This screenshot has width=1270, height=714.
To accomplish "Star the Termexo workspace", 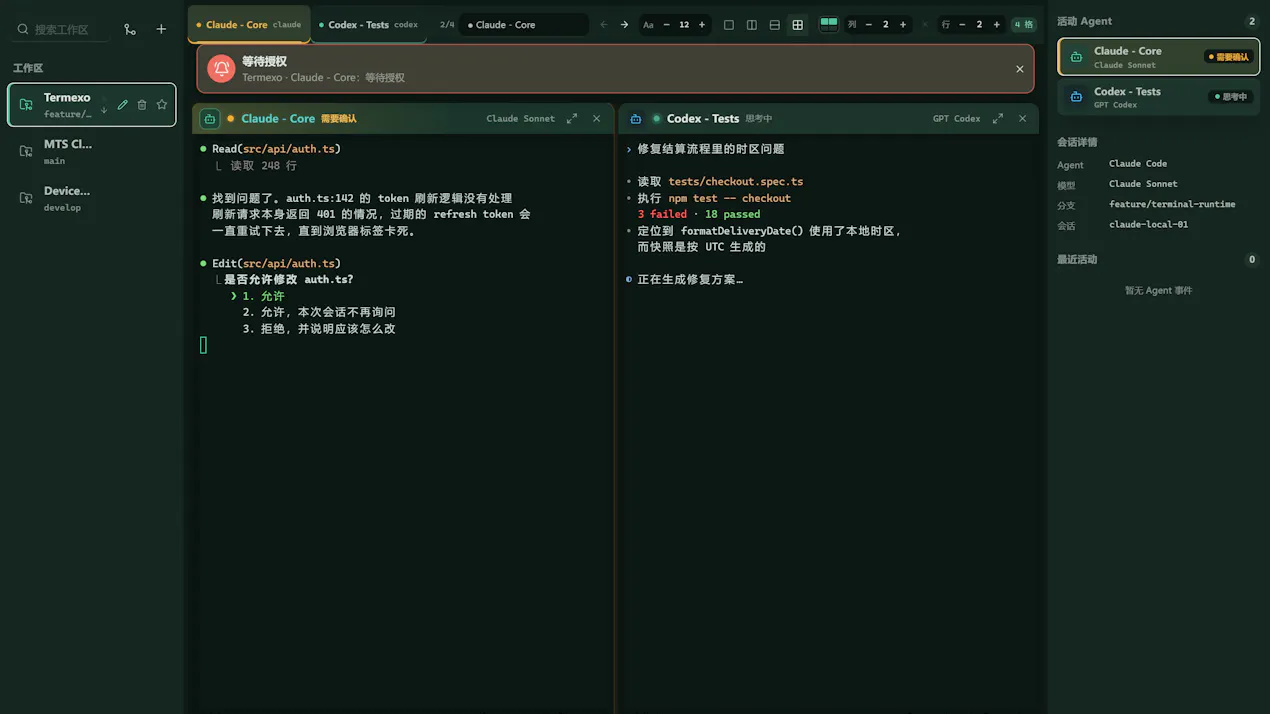I will click(x=162, y=105).
